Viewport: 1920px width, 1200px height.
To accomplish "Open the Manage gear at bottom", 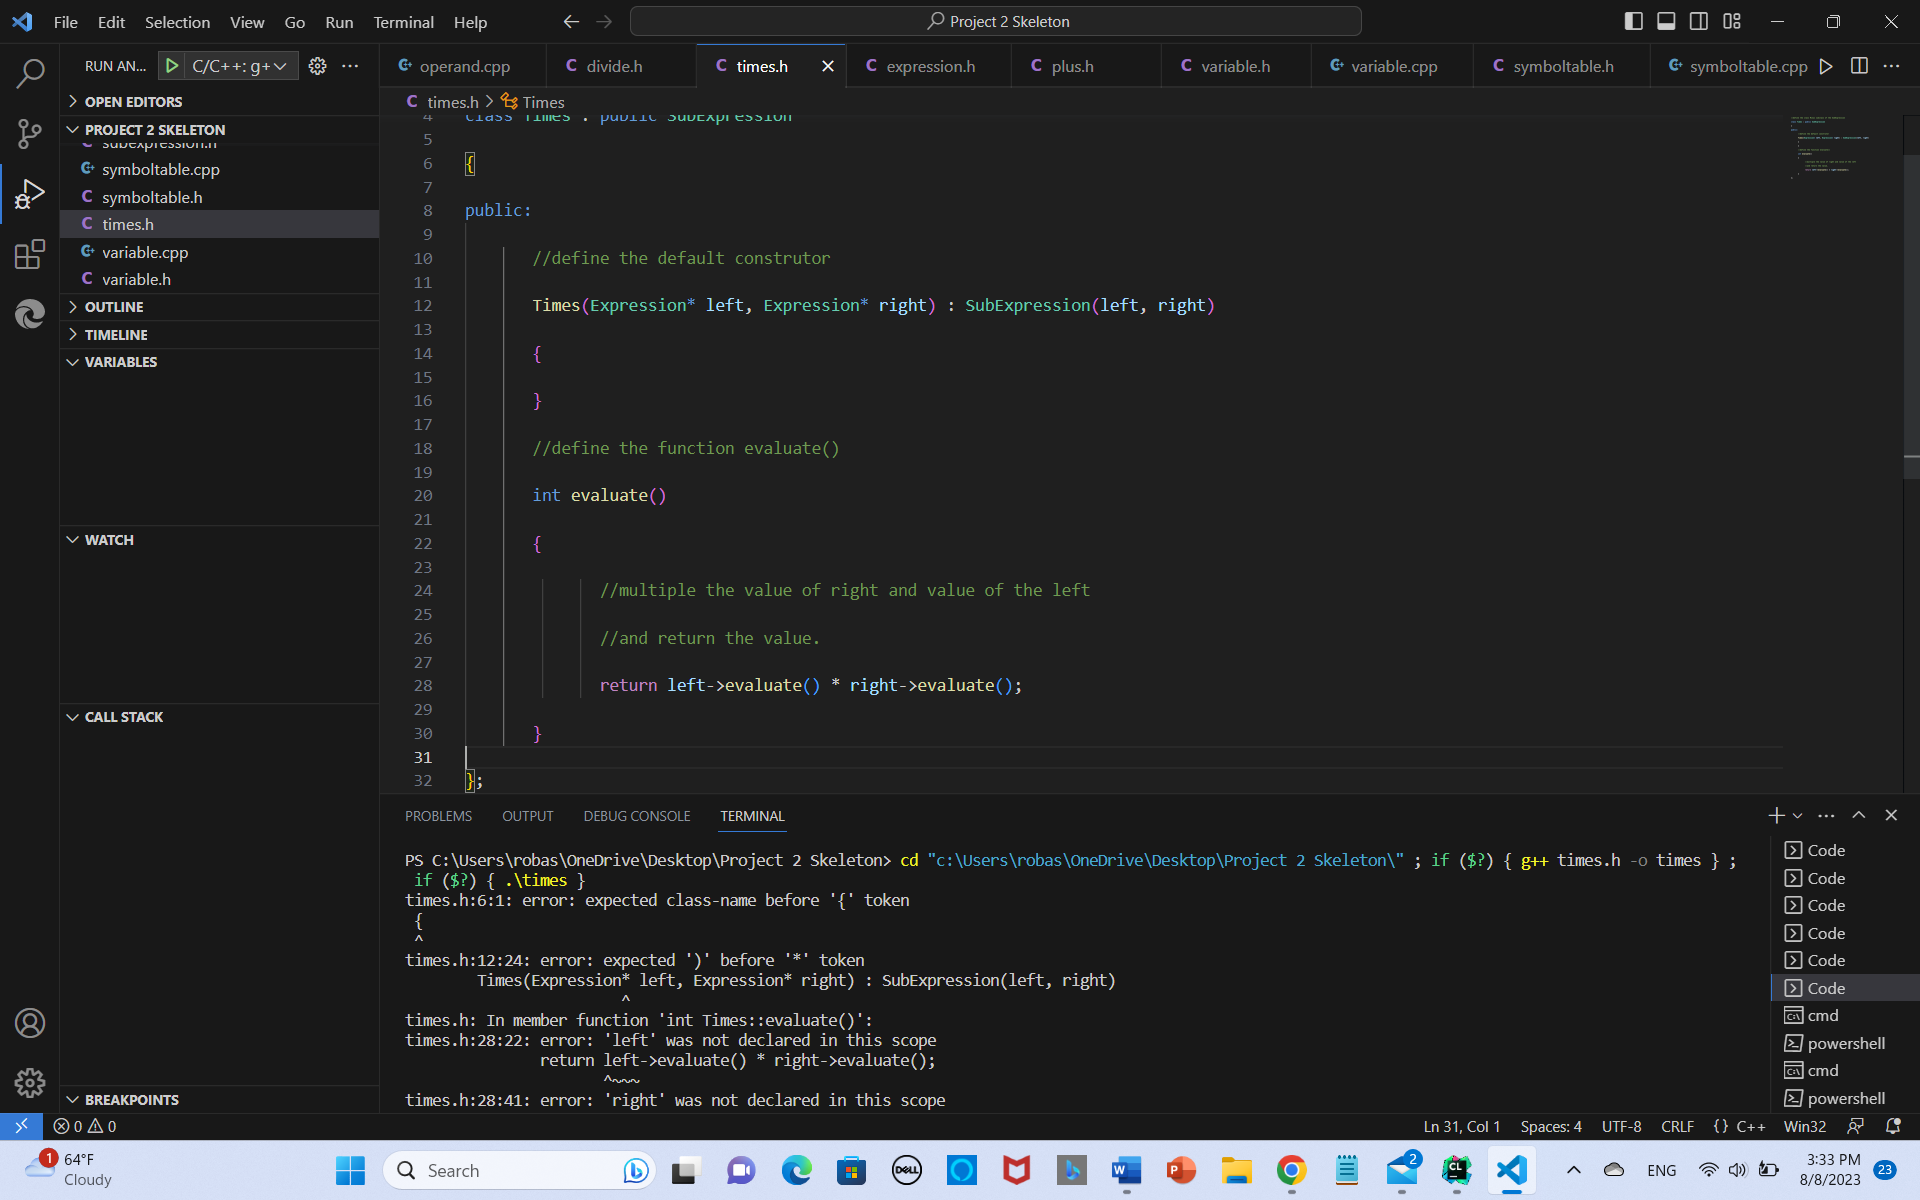I will (30, 1082).
